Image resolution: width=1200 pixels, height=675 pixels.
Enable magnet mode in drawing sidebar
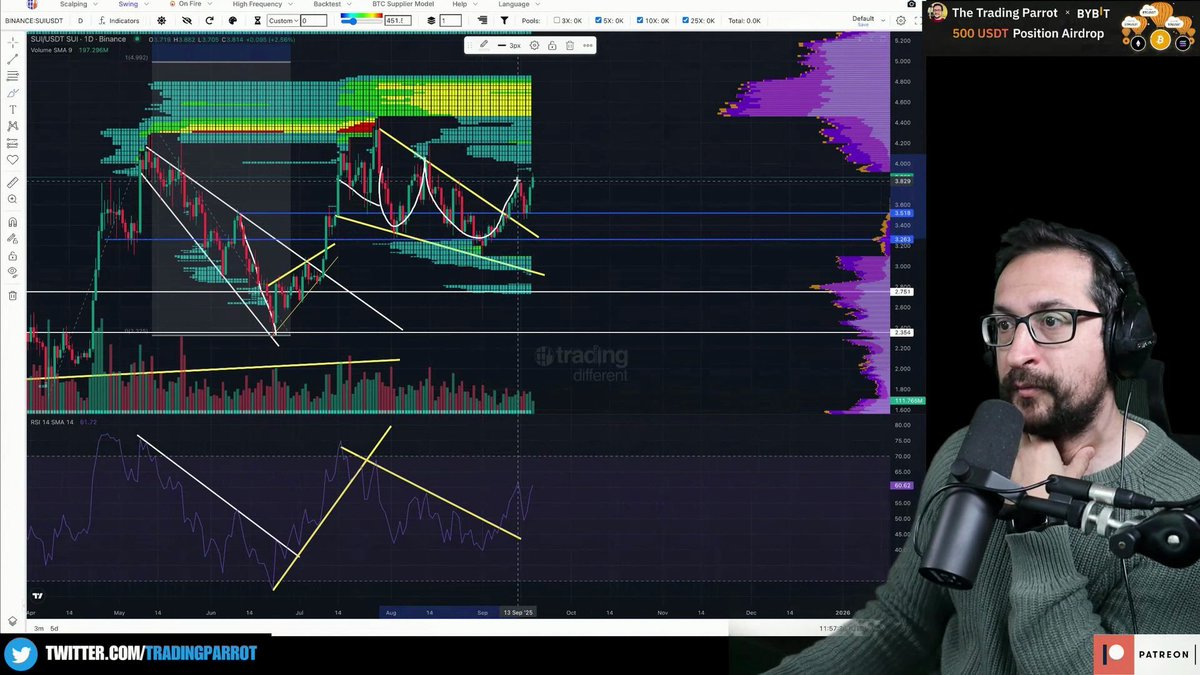[x=12, y=222]
